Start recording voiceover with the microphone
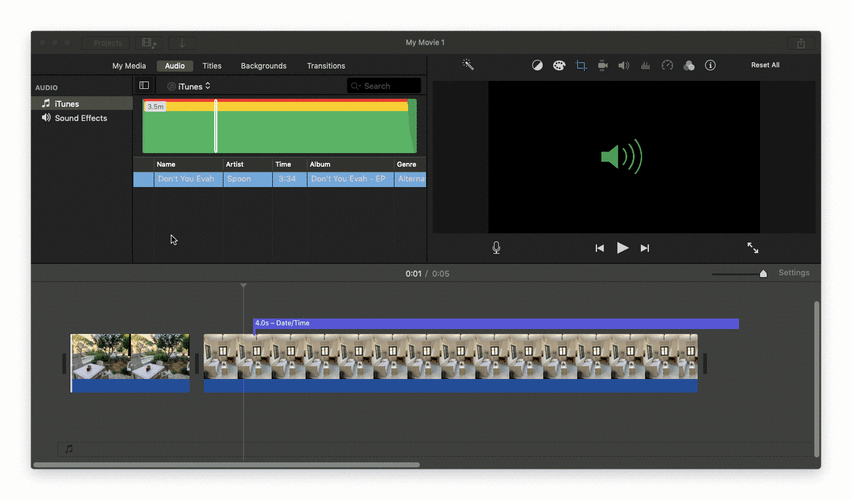Viewport: 852px width, 500px height. coord(496,248)
